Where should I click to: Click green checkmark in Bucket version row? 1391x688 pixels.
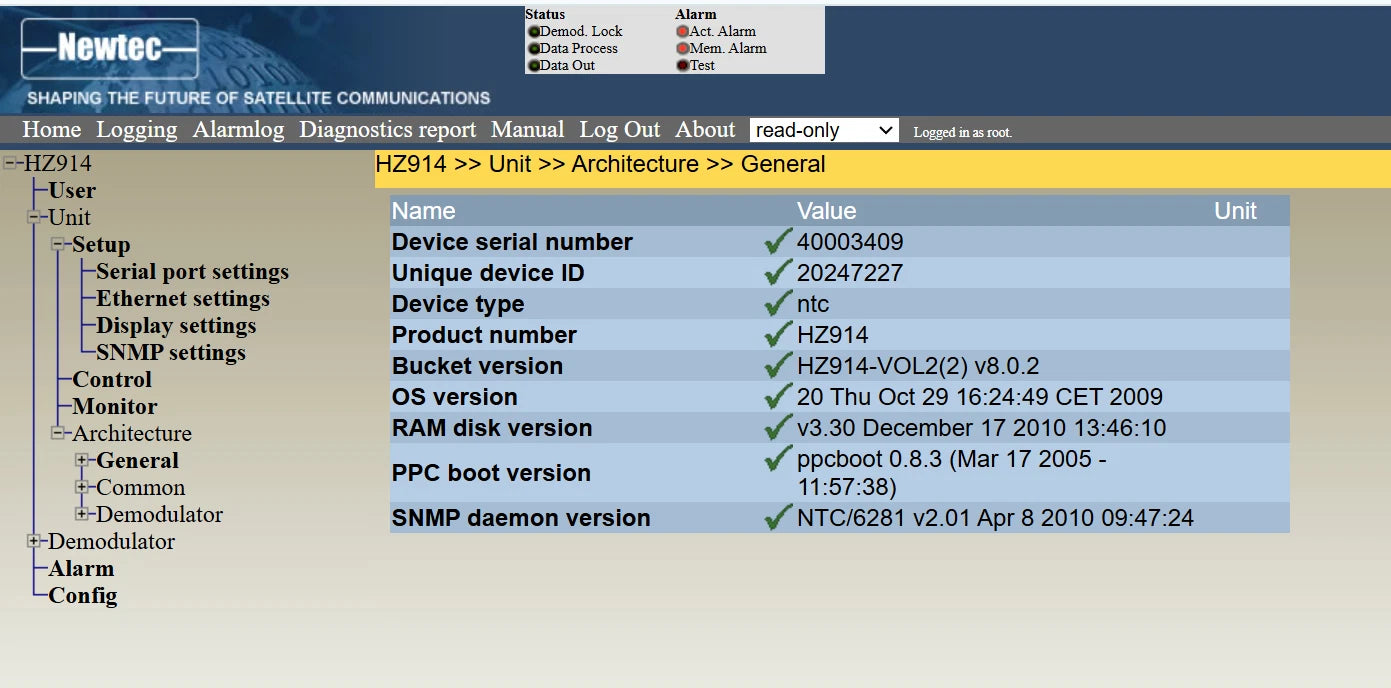(778, 365)
